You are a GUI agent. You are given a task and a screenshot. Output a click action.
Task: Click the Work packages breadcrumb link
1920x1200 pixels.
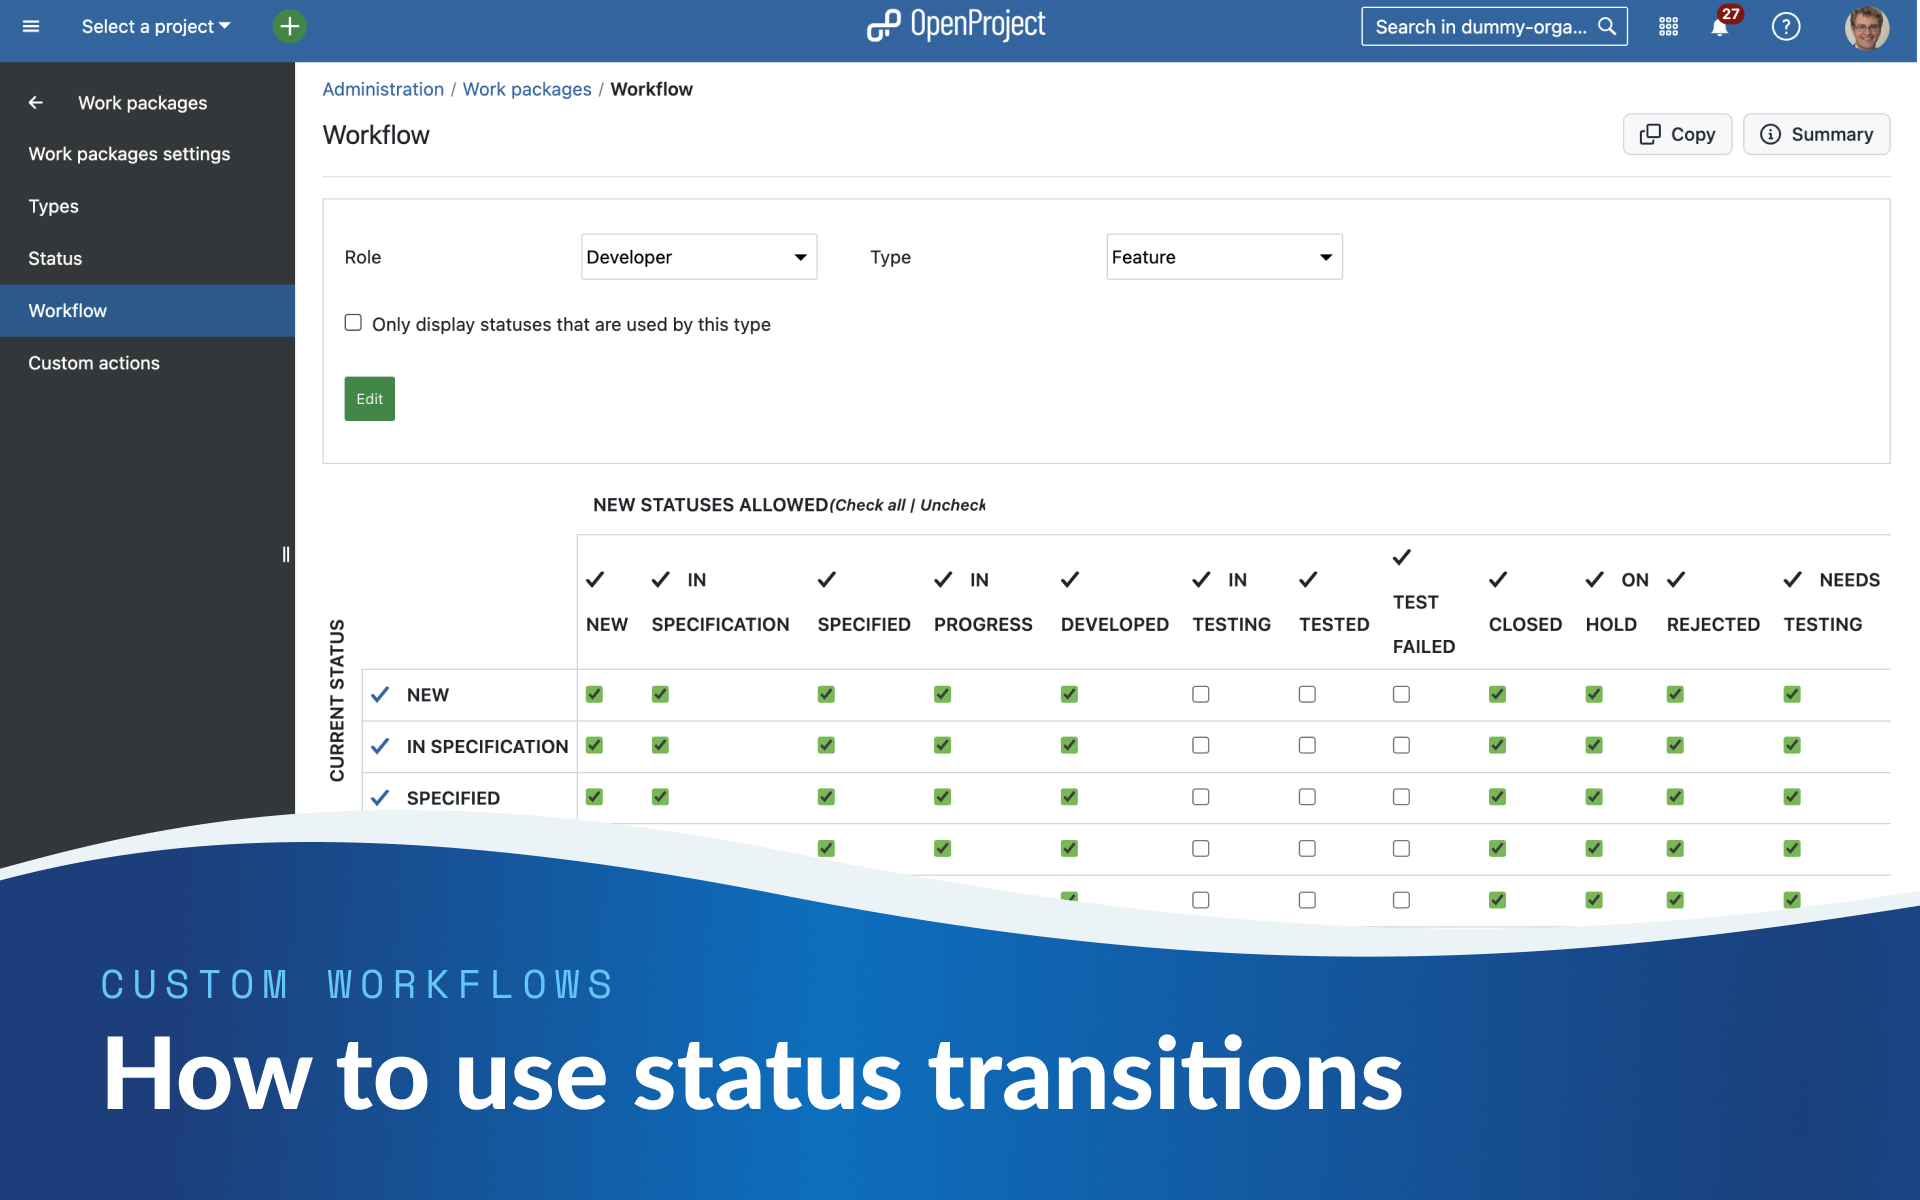coord(527,88)
